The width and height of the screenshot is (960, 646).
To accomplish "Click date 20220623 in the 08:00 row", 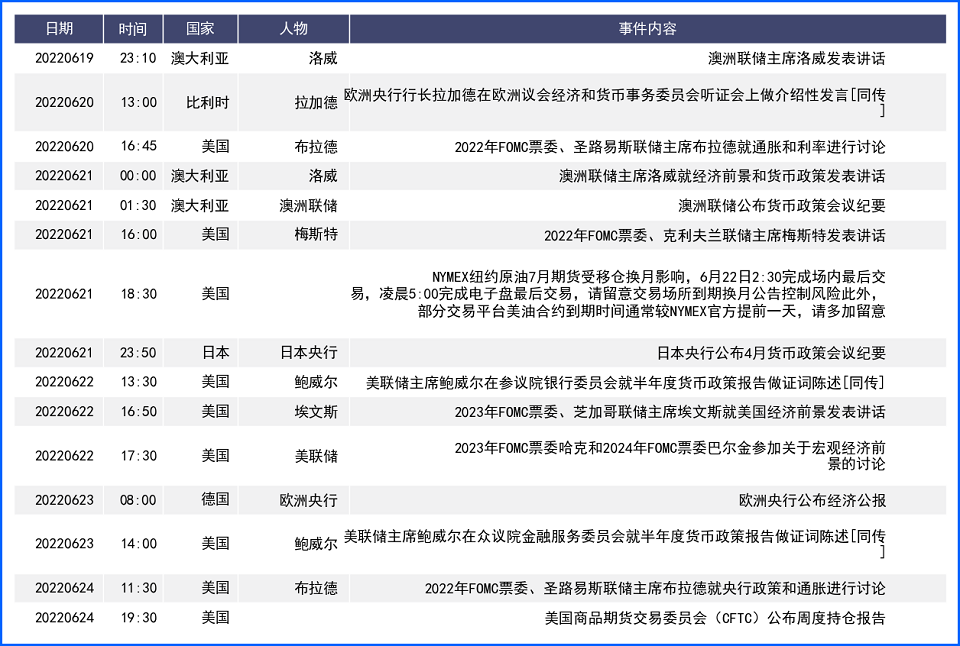I will click(x=64, y=500).
